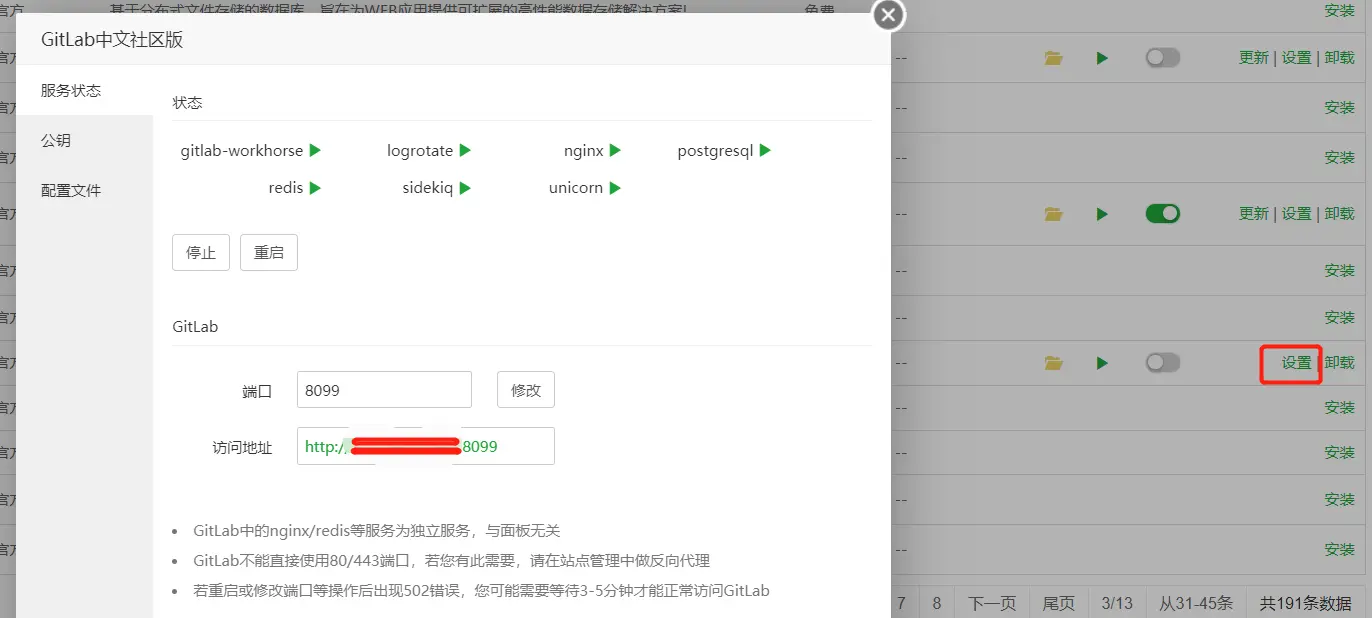This screenshot has height=618, width=1372.
Task: Enable the off toggle in the 更新 row
Action: pos(1162,58)
